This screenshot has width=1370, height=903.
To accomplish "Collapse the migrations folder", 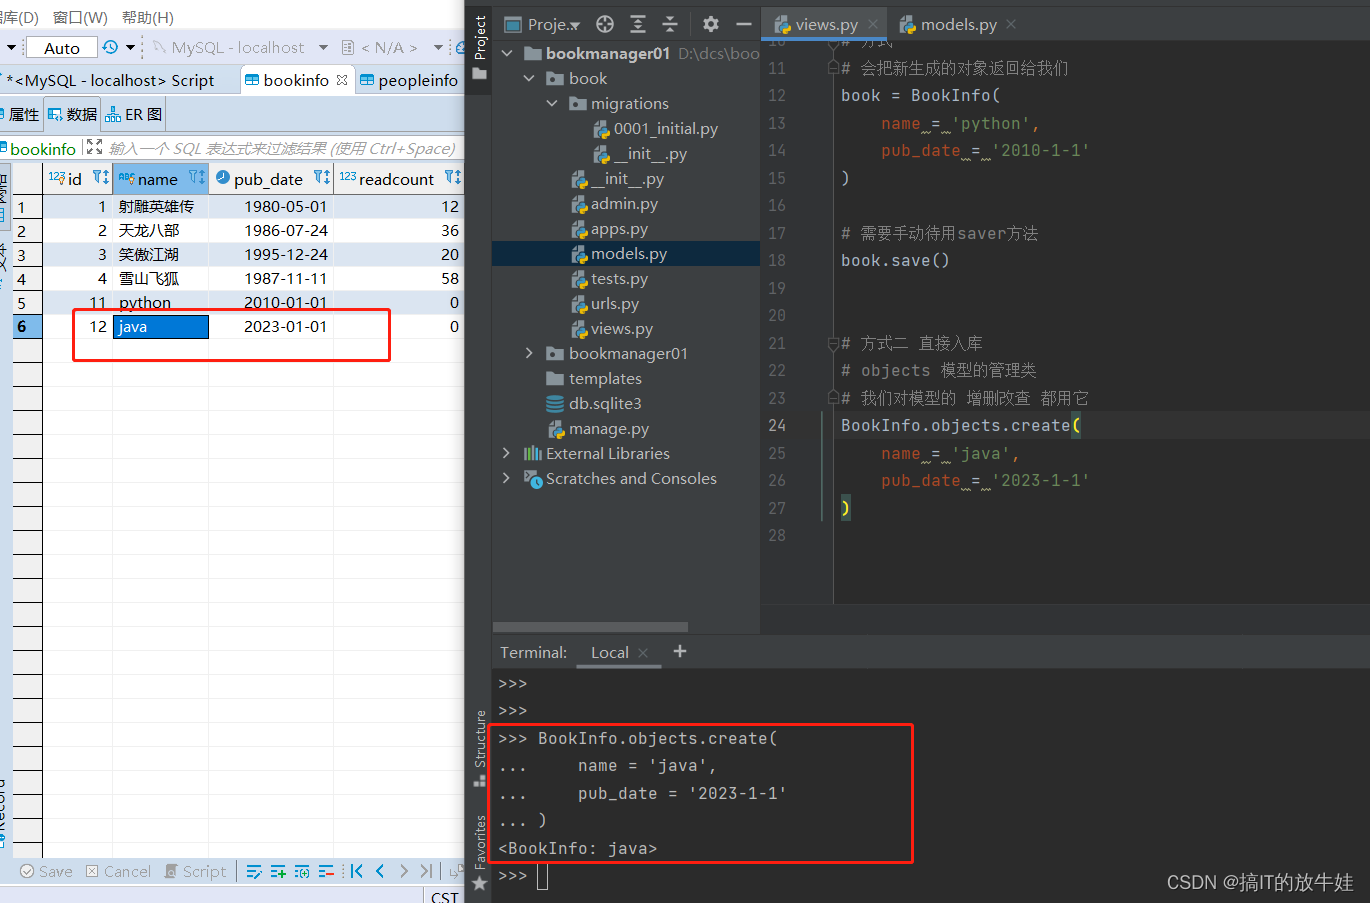I will [552, 103].
